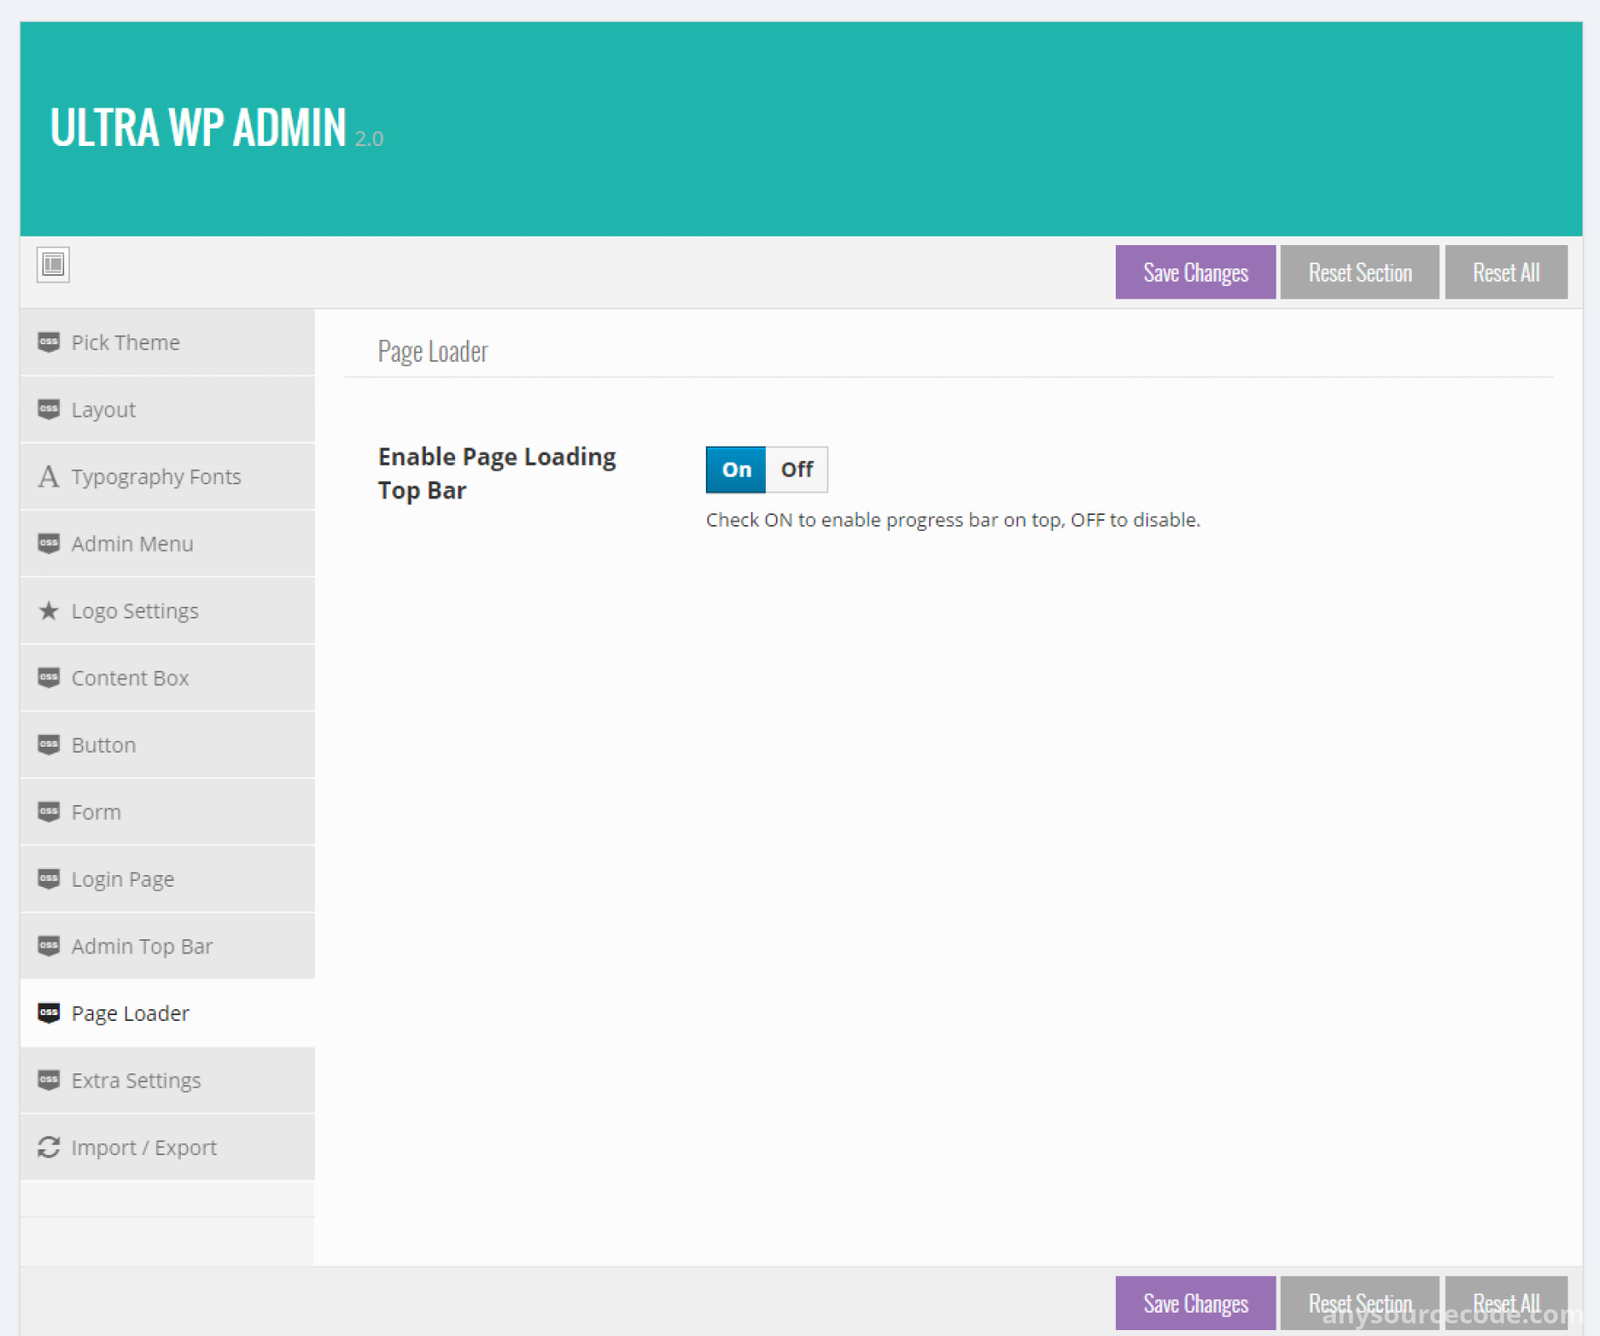Open Admin Top Bar settings
The height and width of the screenshot is (1336, 1600).
tap(167, 945)
